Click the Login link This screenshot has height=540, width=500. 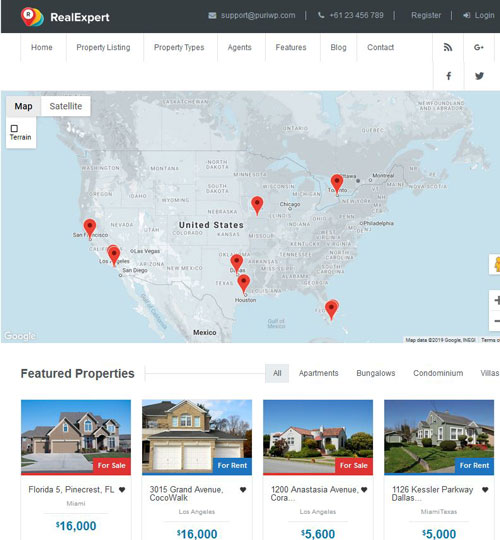pyautogui.click(x=479, y=15)
